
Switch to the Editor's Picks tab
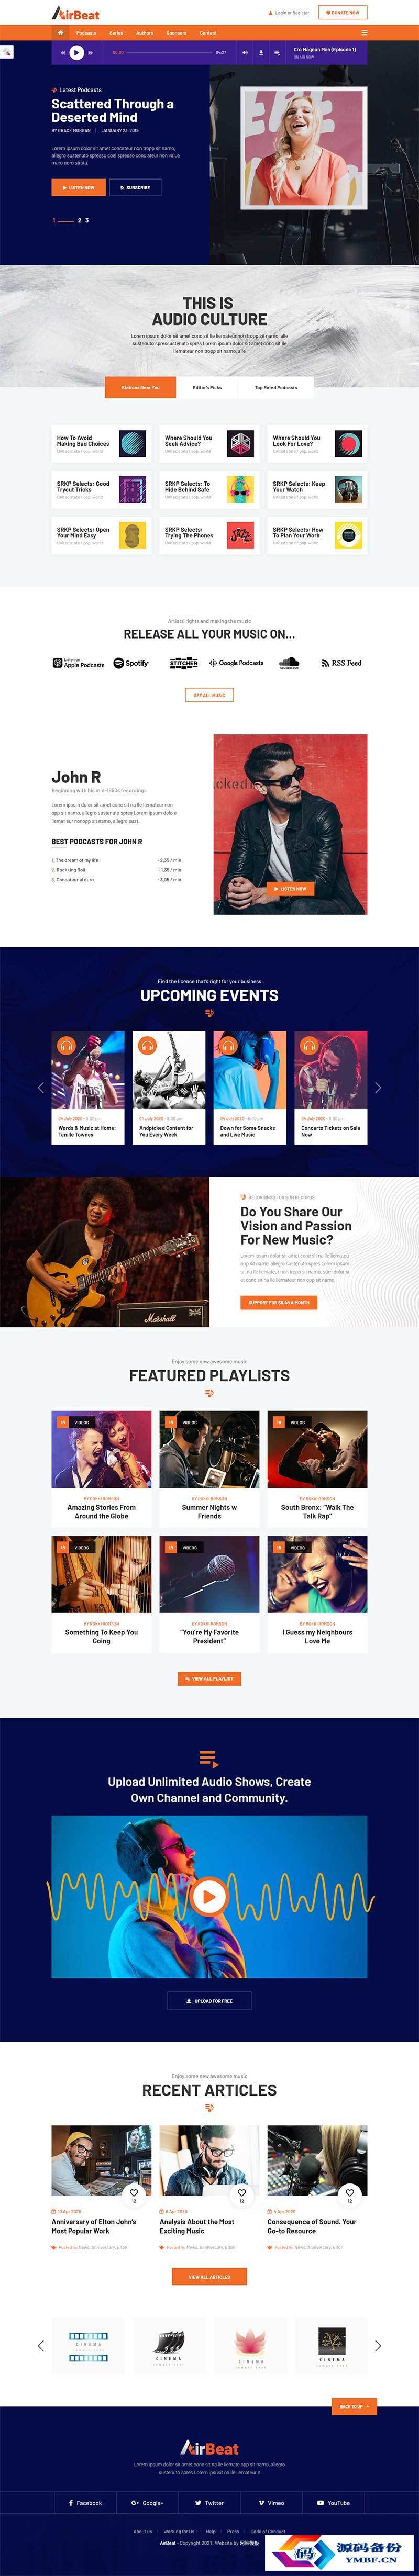click(x=207, y=387)
